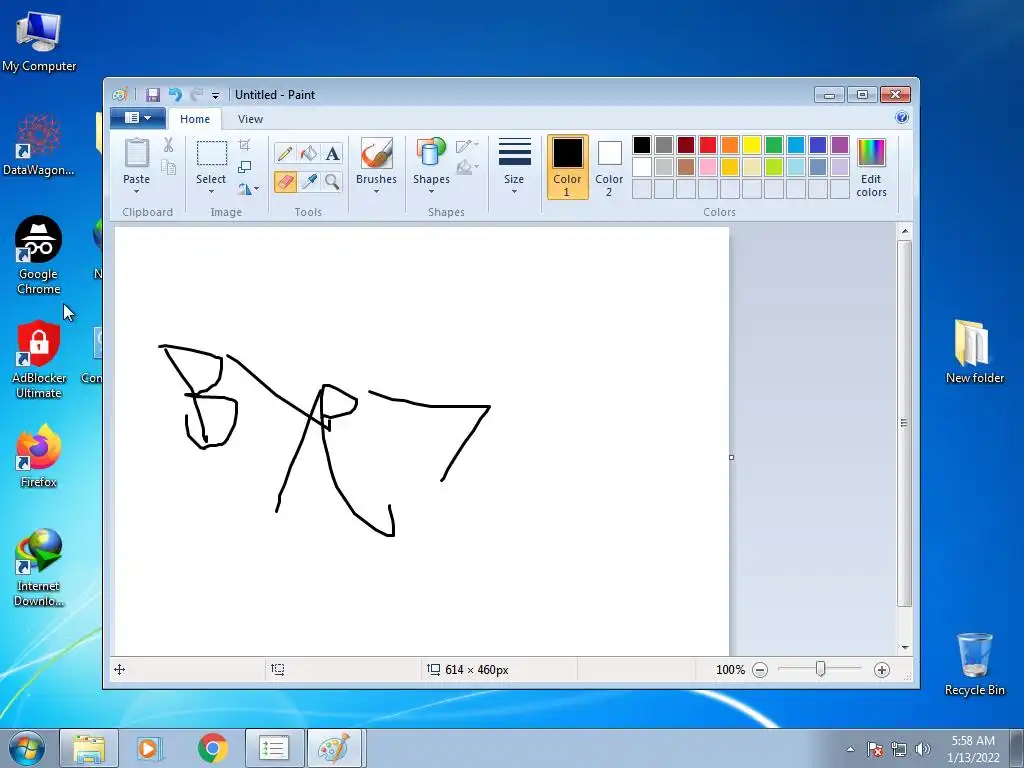1024x768 pixels.
Task: Activate Color 2 background selector
Action: (609, 167)
